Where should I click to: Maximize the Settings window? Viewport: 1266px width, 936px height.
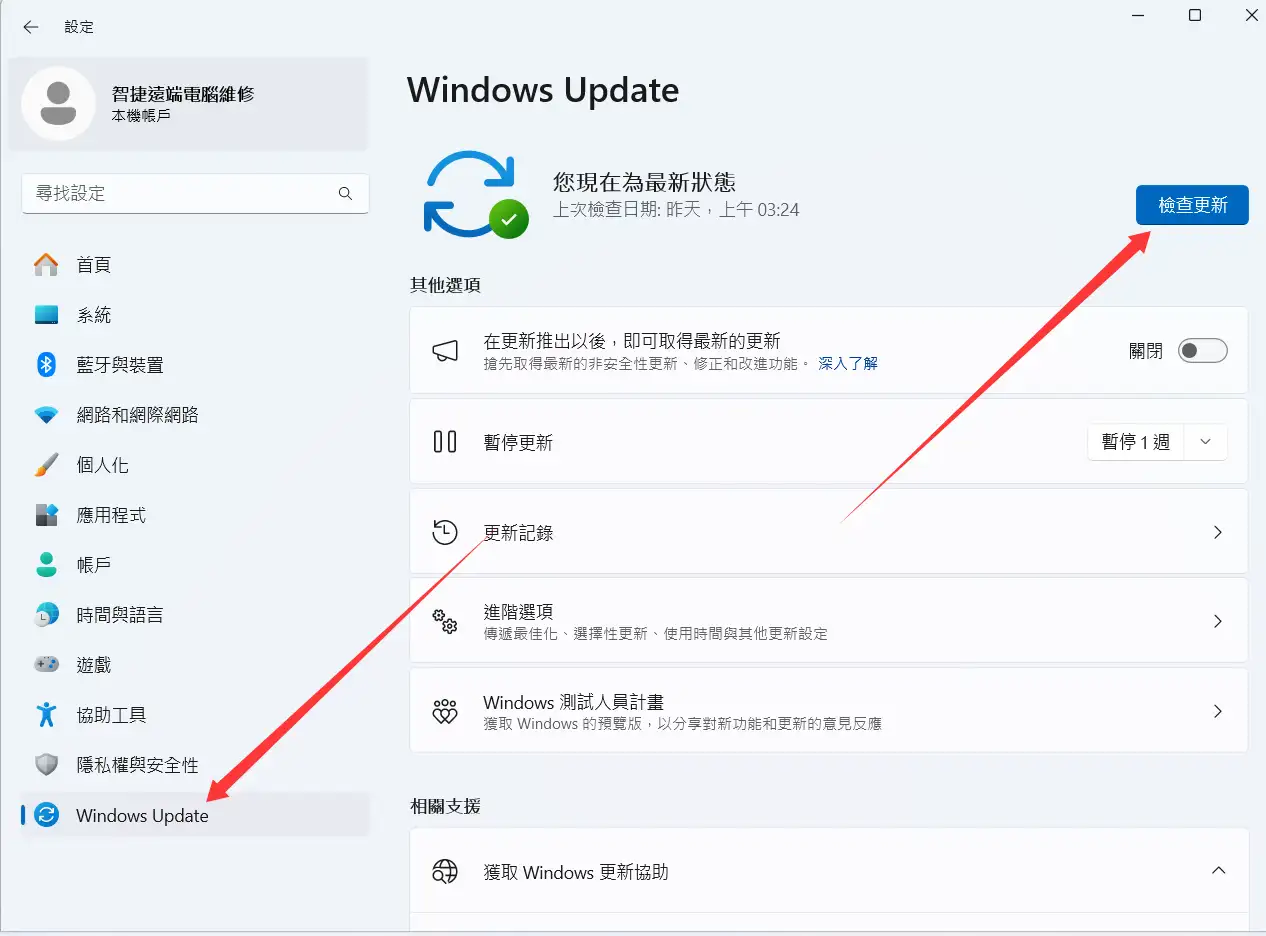[x=1194, y=15]
